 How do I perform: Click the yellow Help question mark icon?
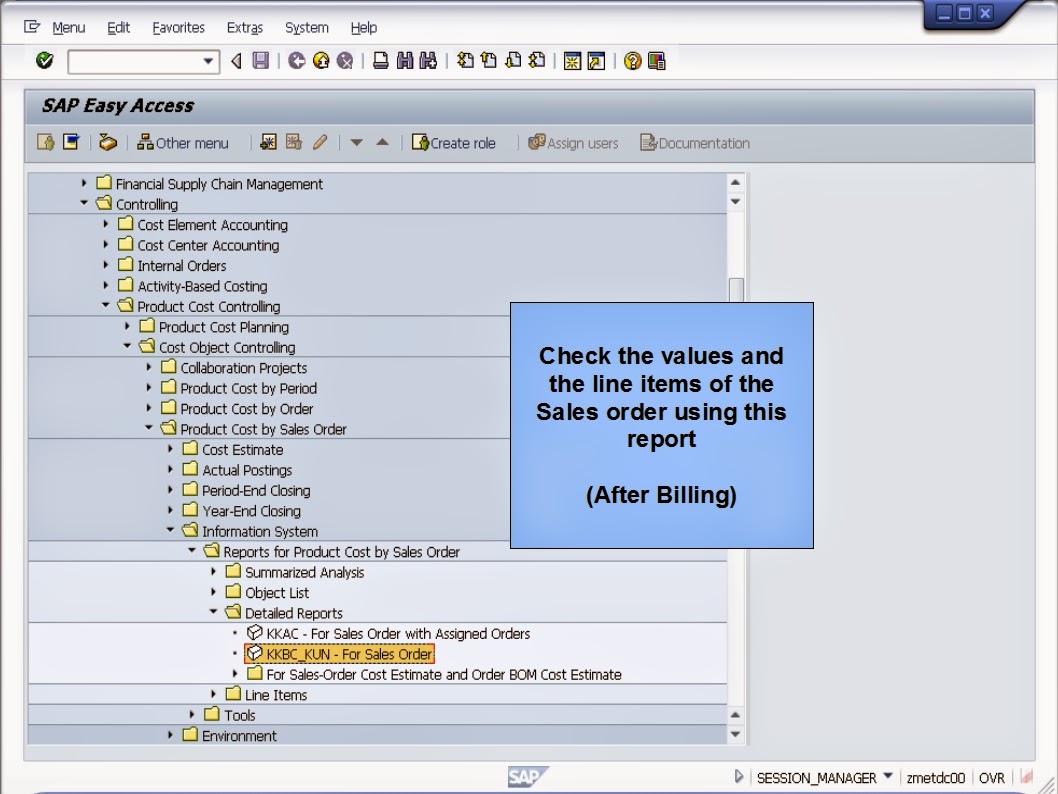[x=632, y=61]
